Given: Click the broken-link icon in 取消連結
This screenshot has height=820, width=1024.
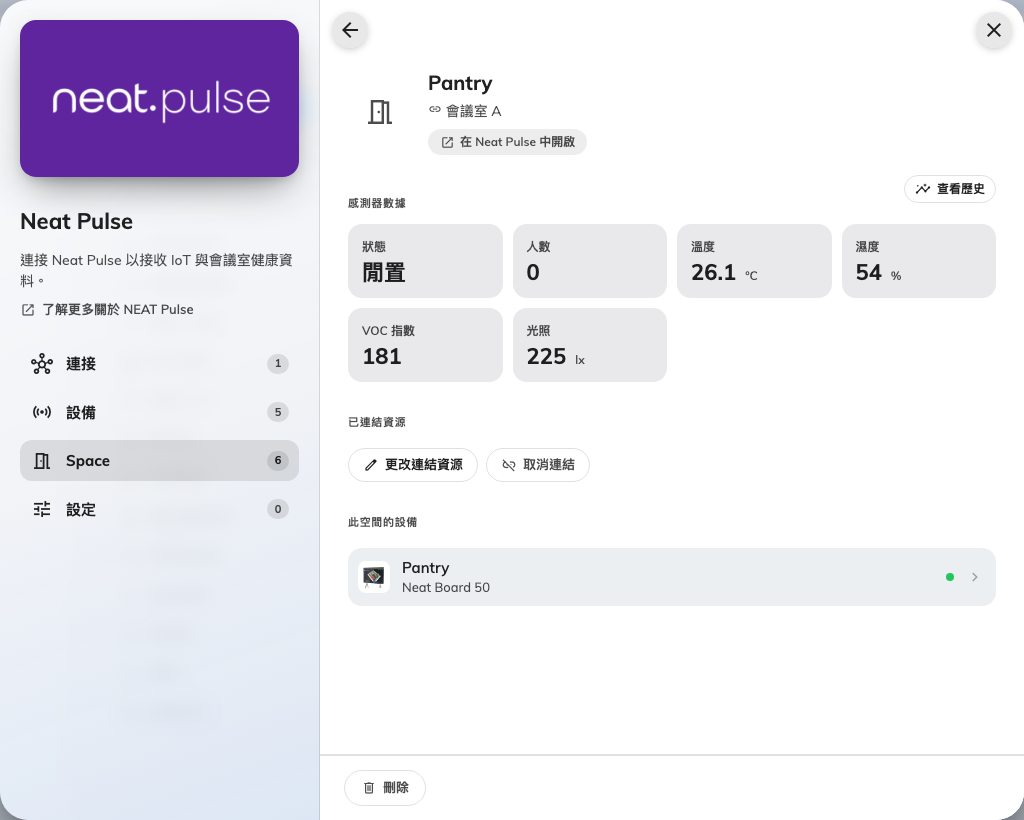Looking at the screenshot, I should 509,465.
